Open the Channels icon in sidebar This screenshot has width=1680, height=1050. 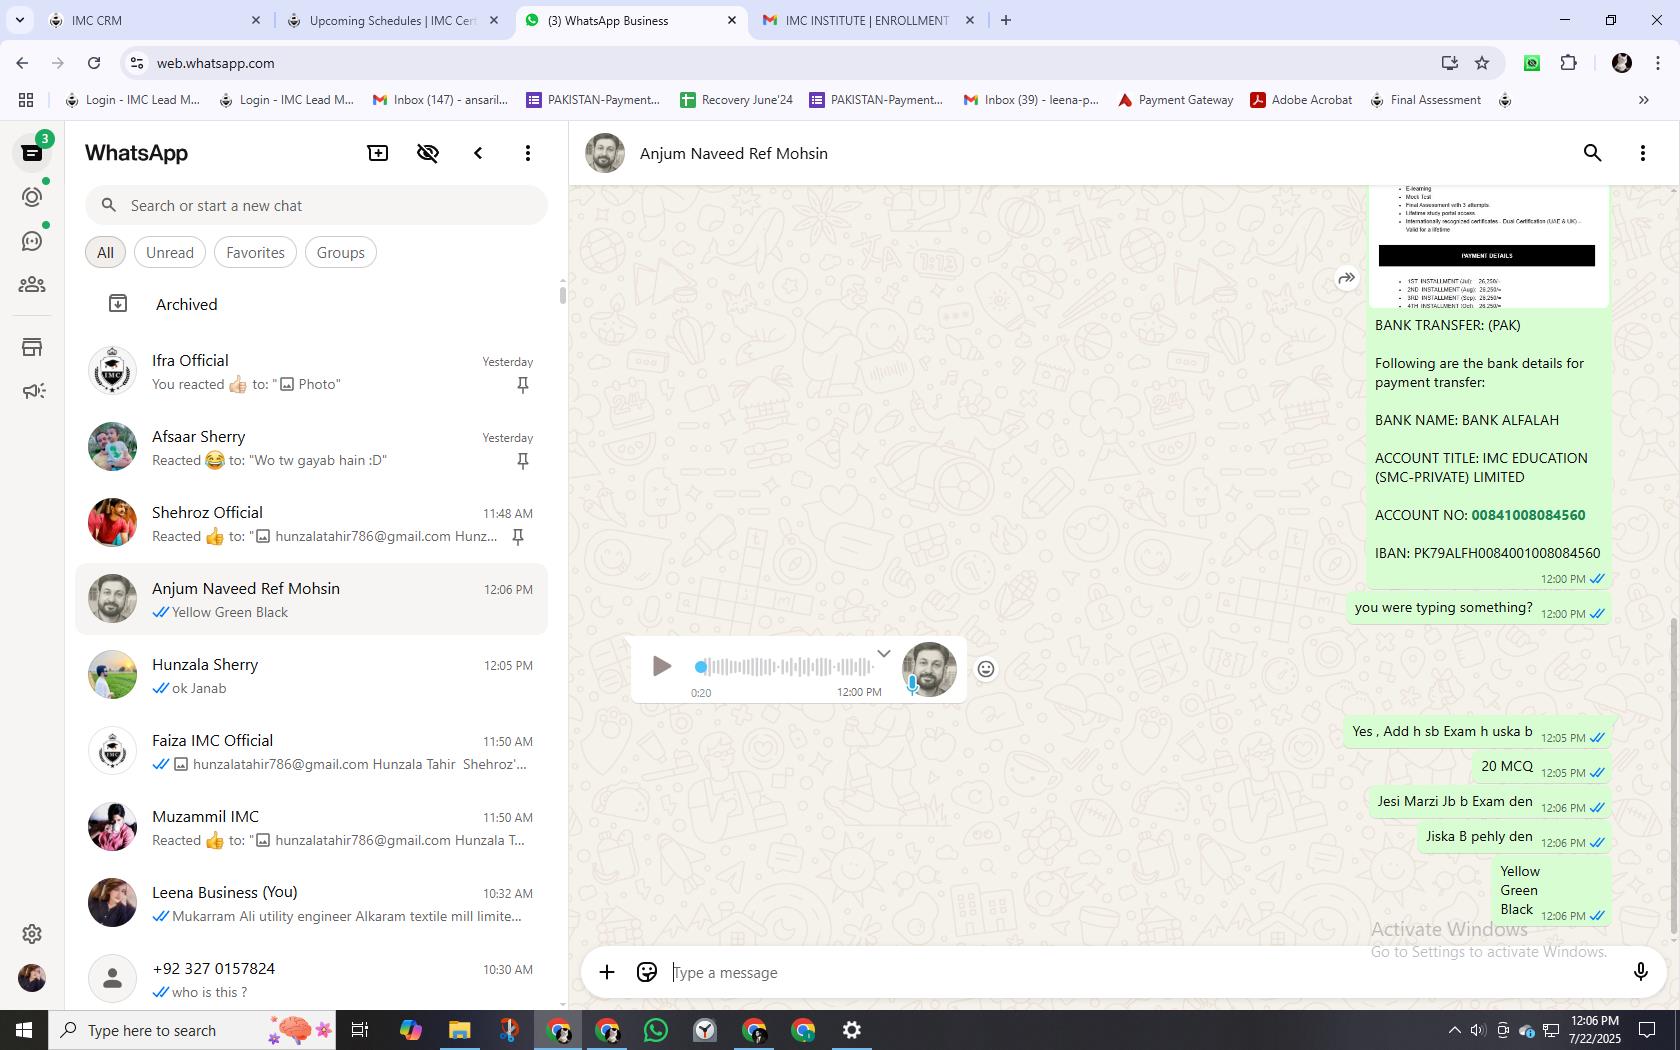pyautogui.click(x=32, y=241)
